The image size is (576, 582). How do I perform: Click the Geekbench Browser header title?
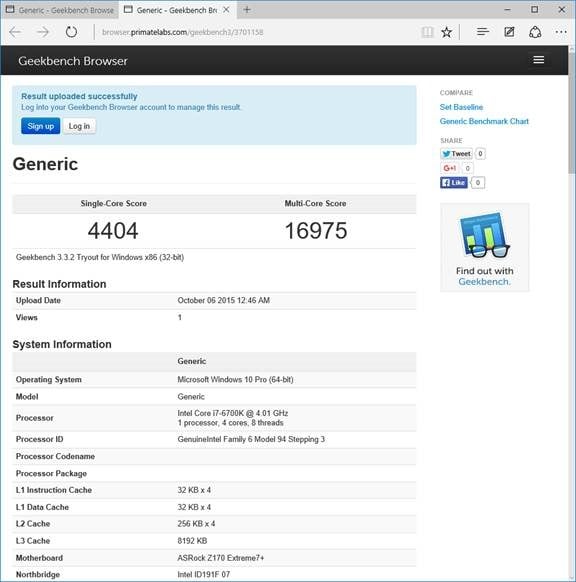73,61
